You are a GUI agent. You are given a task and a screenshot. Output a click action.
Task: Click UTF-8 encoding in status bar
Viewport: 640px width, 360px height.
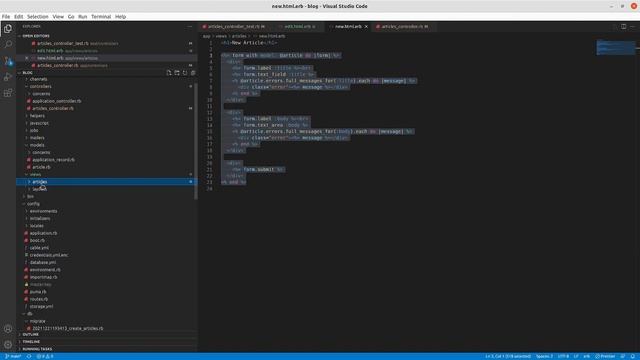tap(563, 356)
